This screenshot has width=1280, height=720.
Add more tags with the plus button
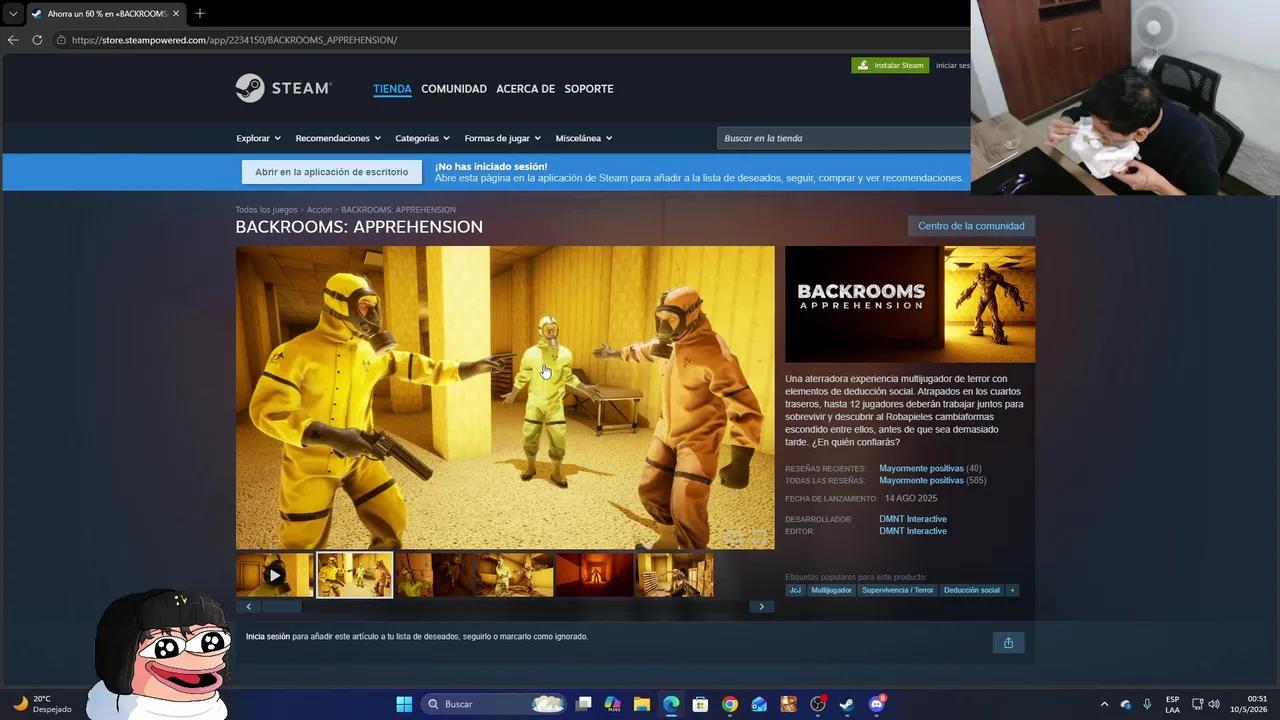(x=1012, y=590)
